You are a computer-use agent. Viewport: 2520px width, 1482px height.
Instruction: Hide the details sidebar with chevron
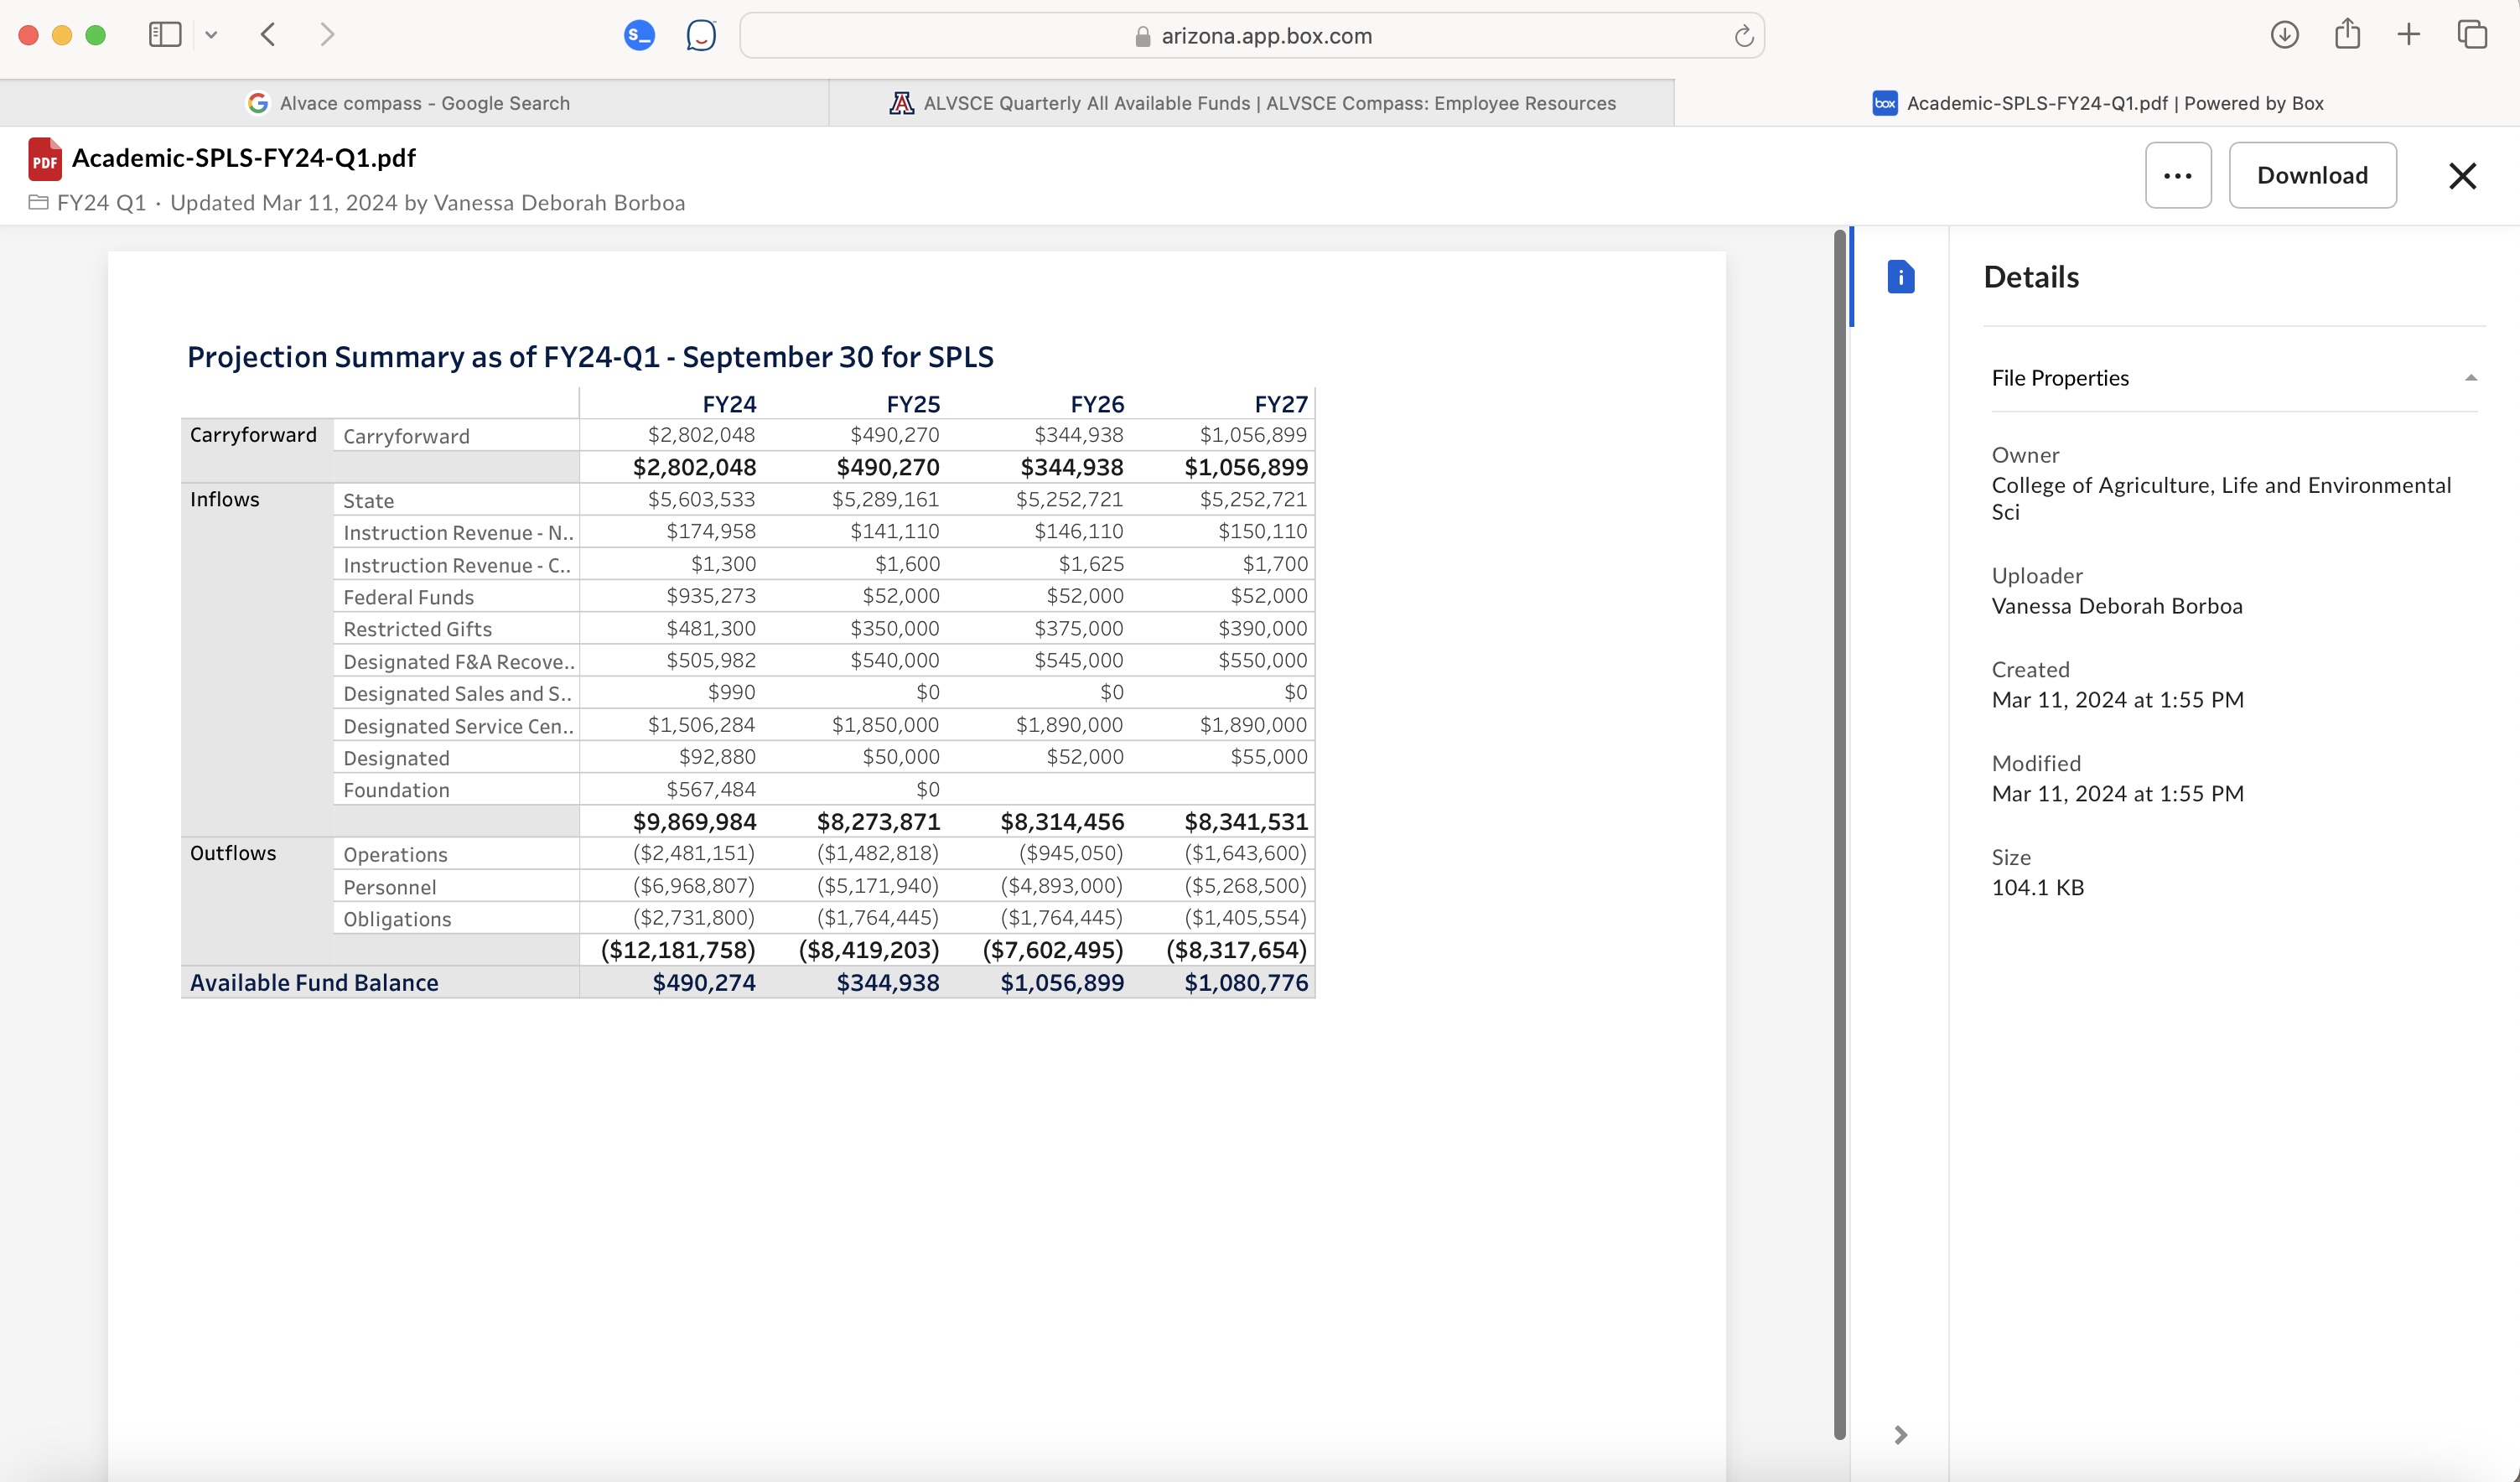1900,1435
